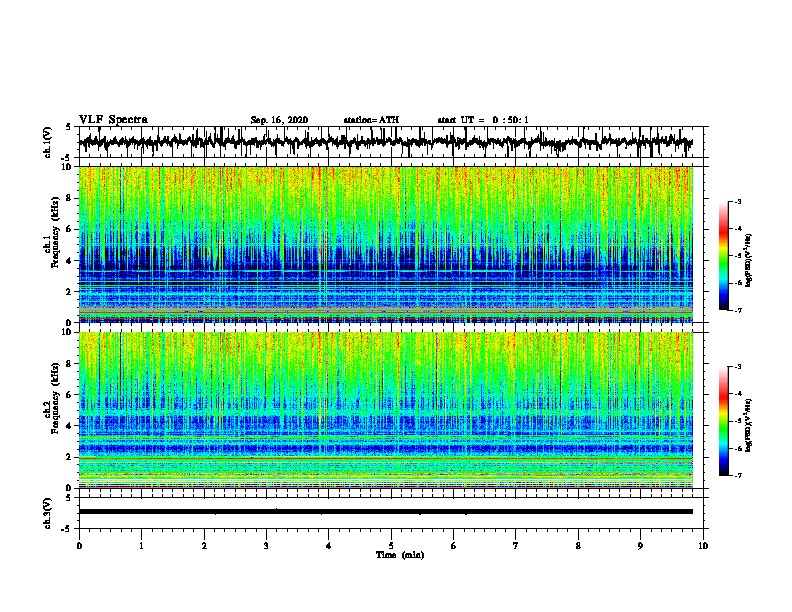Click time axis tick label '5'
This screenshot has height=612, width=792.
coord(391,546)
